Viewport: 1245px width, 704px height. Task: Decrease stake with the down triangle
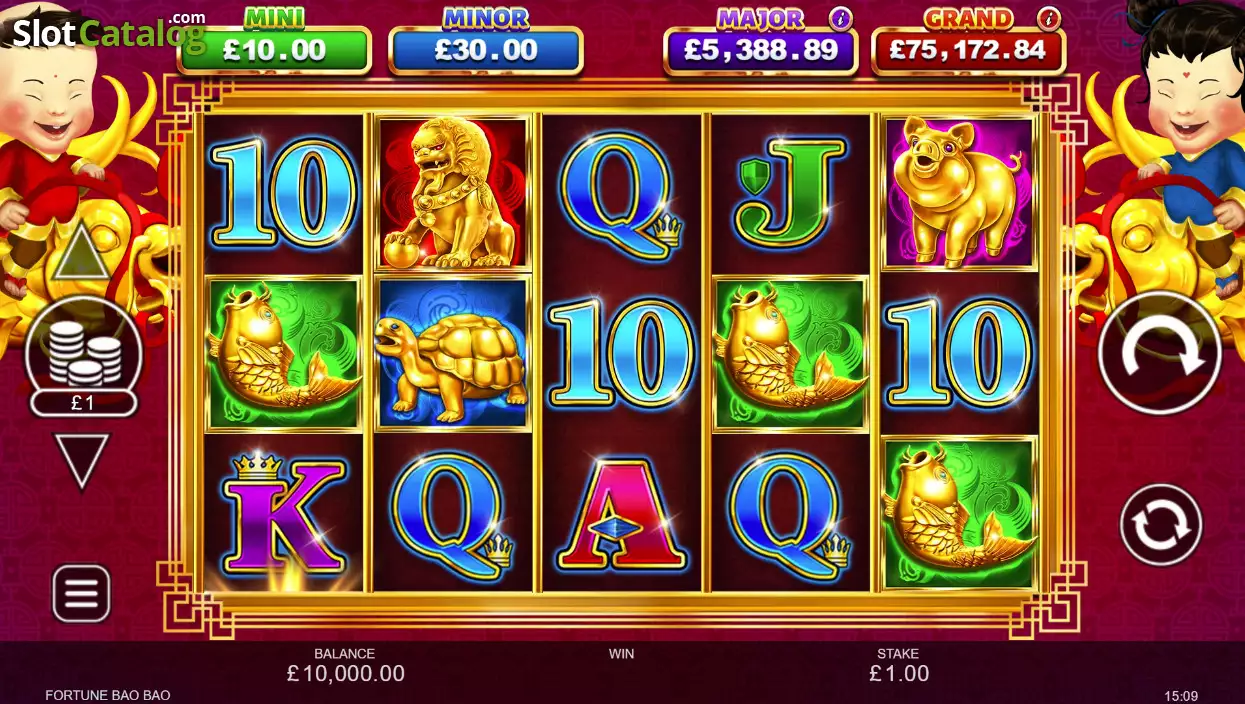pos(81,461)
